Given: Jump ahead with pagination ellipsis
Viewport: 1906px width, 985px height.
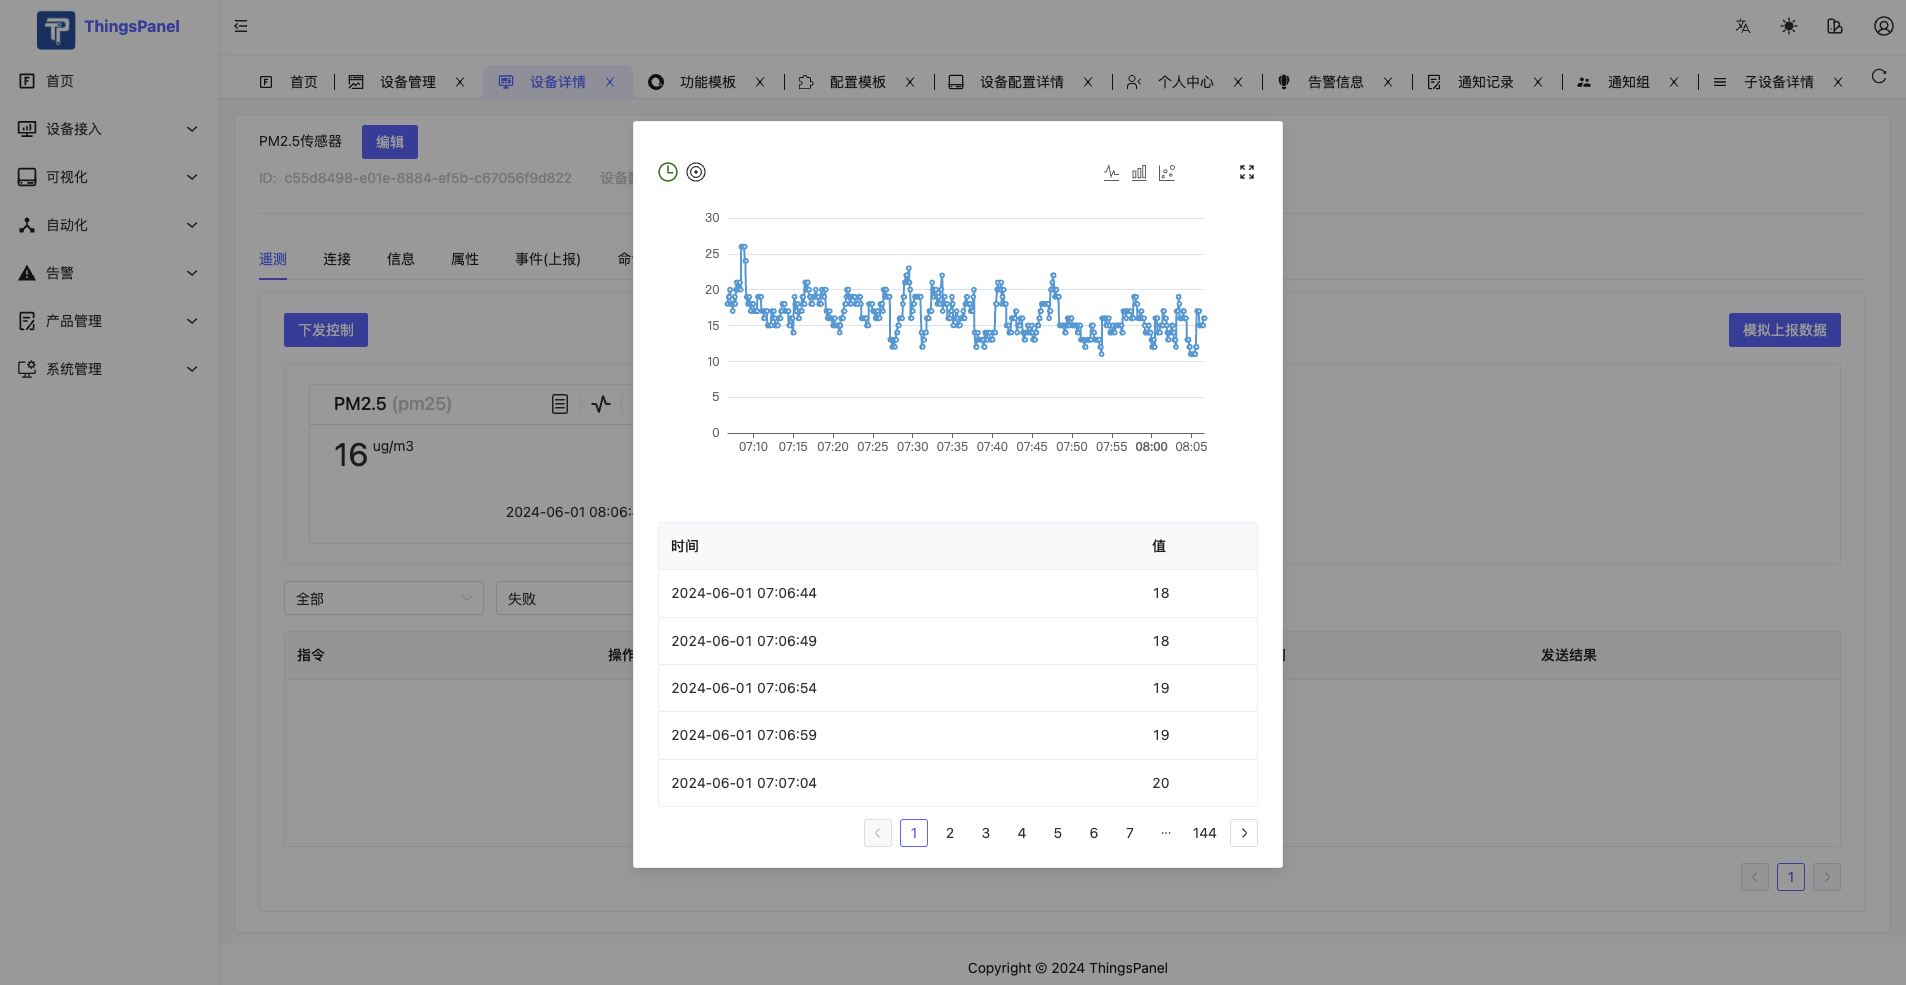Looking at the screenshot, I should [1166, 833].
